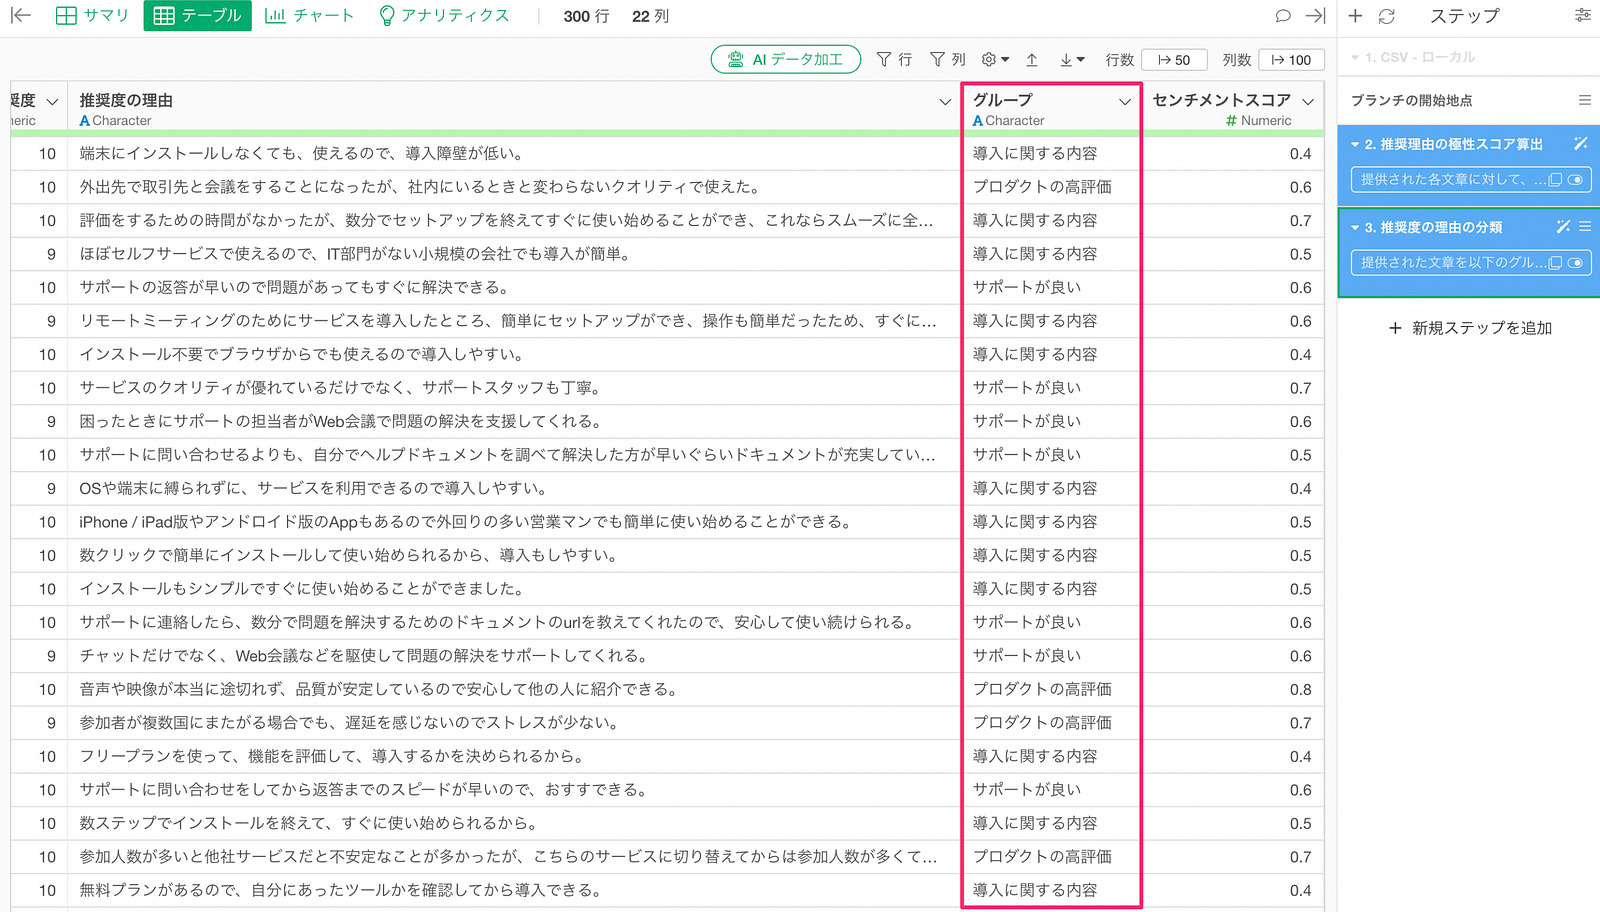Image resolution: width=1600 pixels, height=912 pixels.
Task: Click the sliders icon beside ステップ header
Action: click(x=1583, y=16)
